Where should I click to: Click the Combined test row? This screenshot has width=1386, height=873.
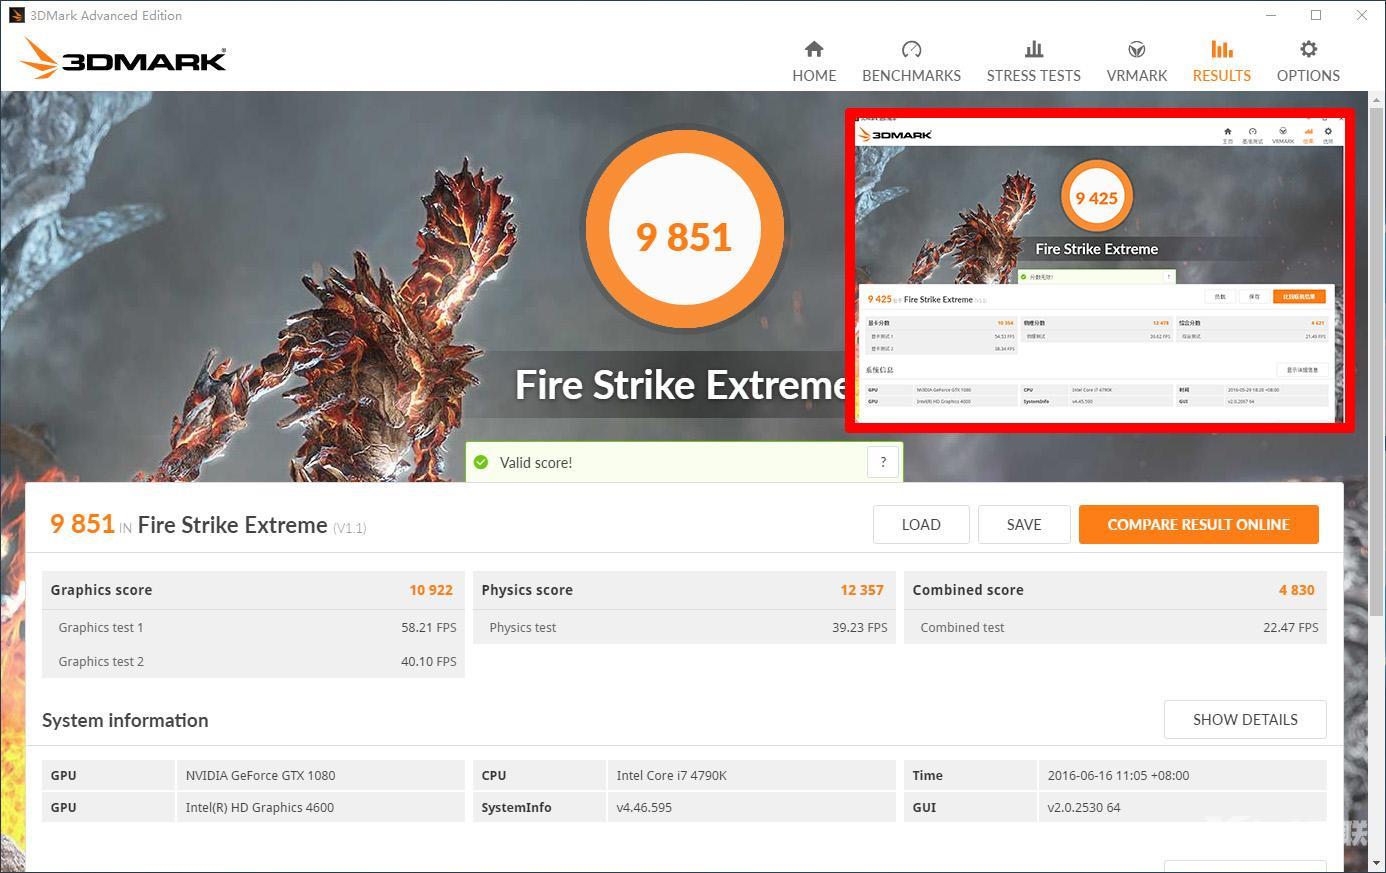[x=1115, y=627]
